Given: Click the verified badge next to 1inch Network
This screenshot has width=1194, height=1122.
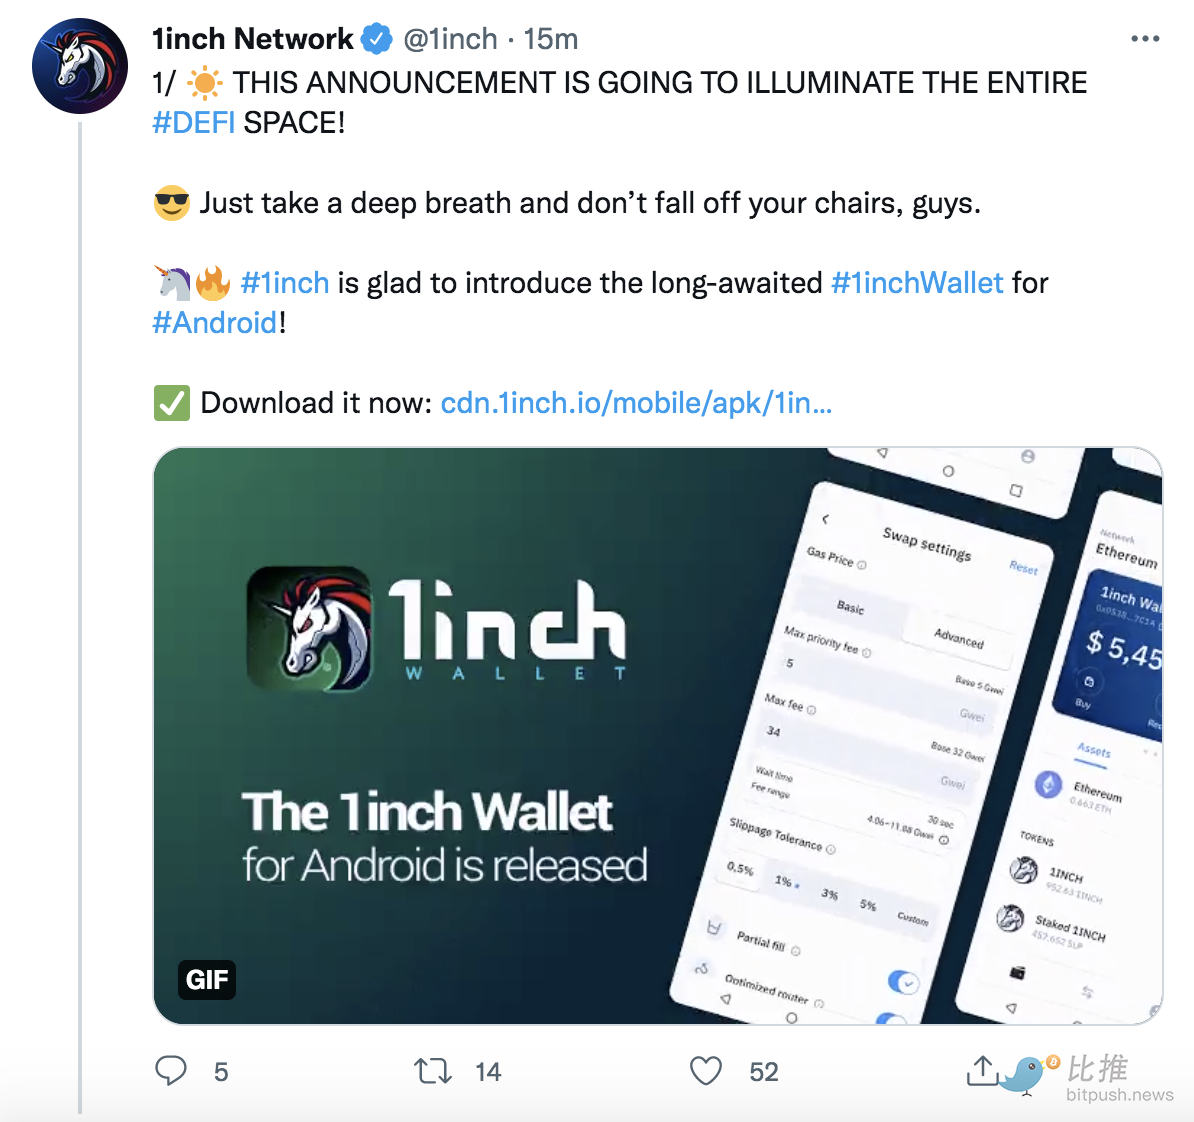Looking at the screenshot, I should pyautogui.click(x=376, y=39).
